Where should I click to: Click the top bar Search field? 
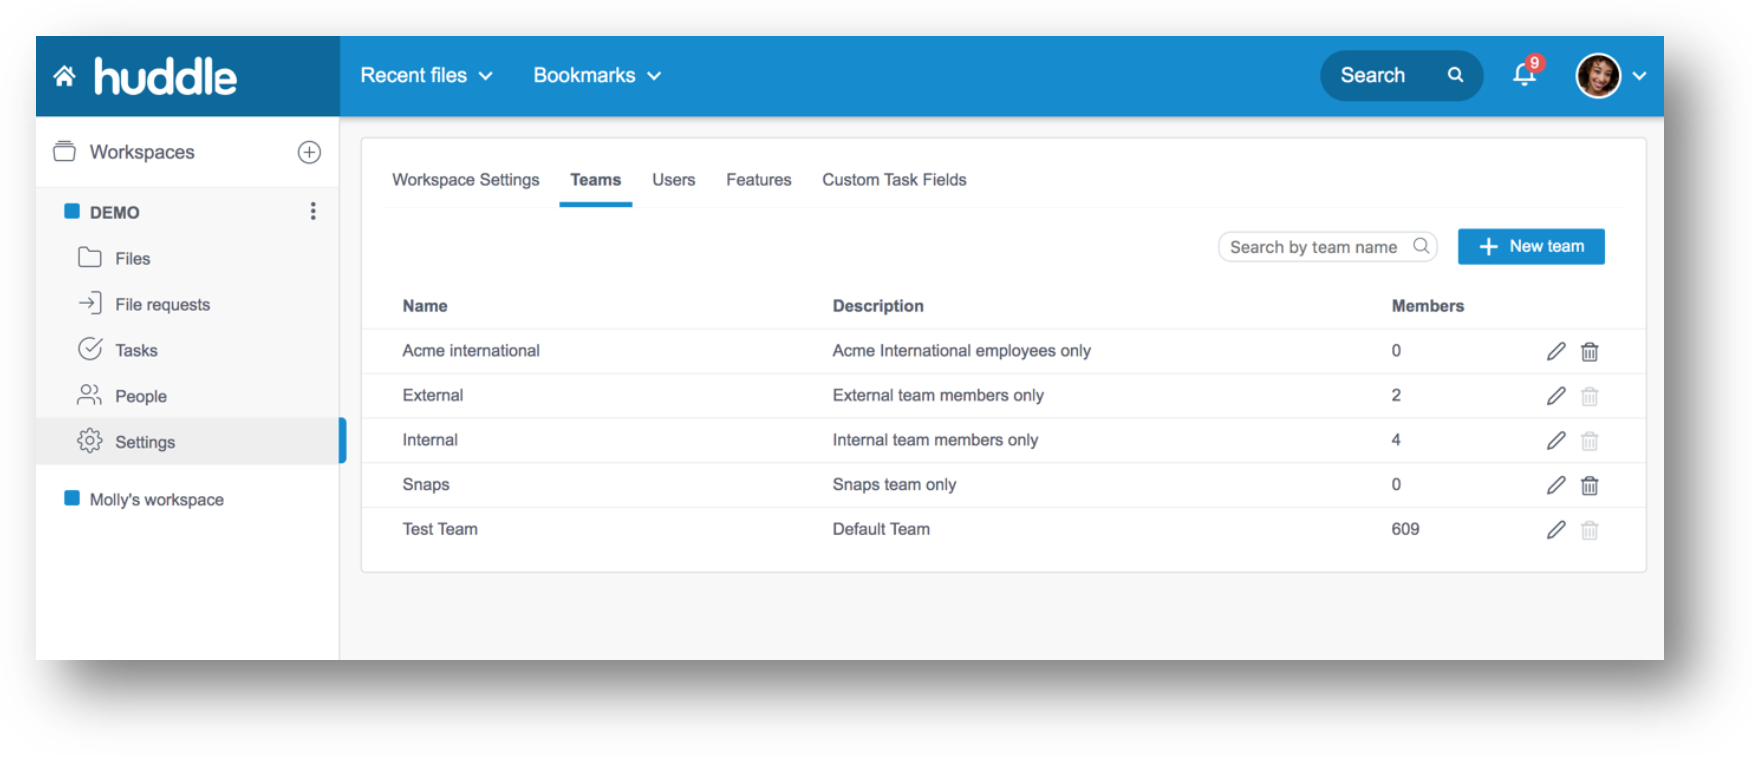coord(1401,75)
